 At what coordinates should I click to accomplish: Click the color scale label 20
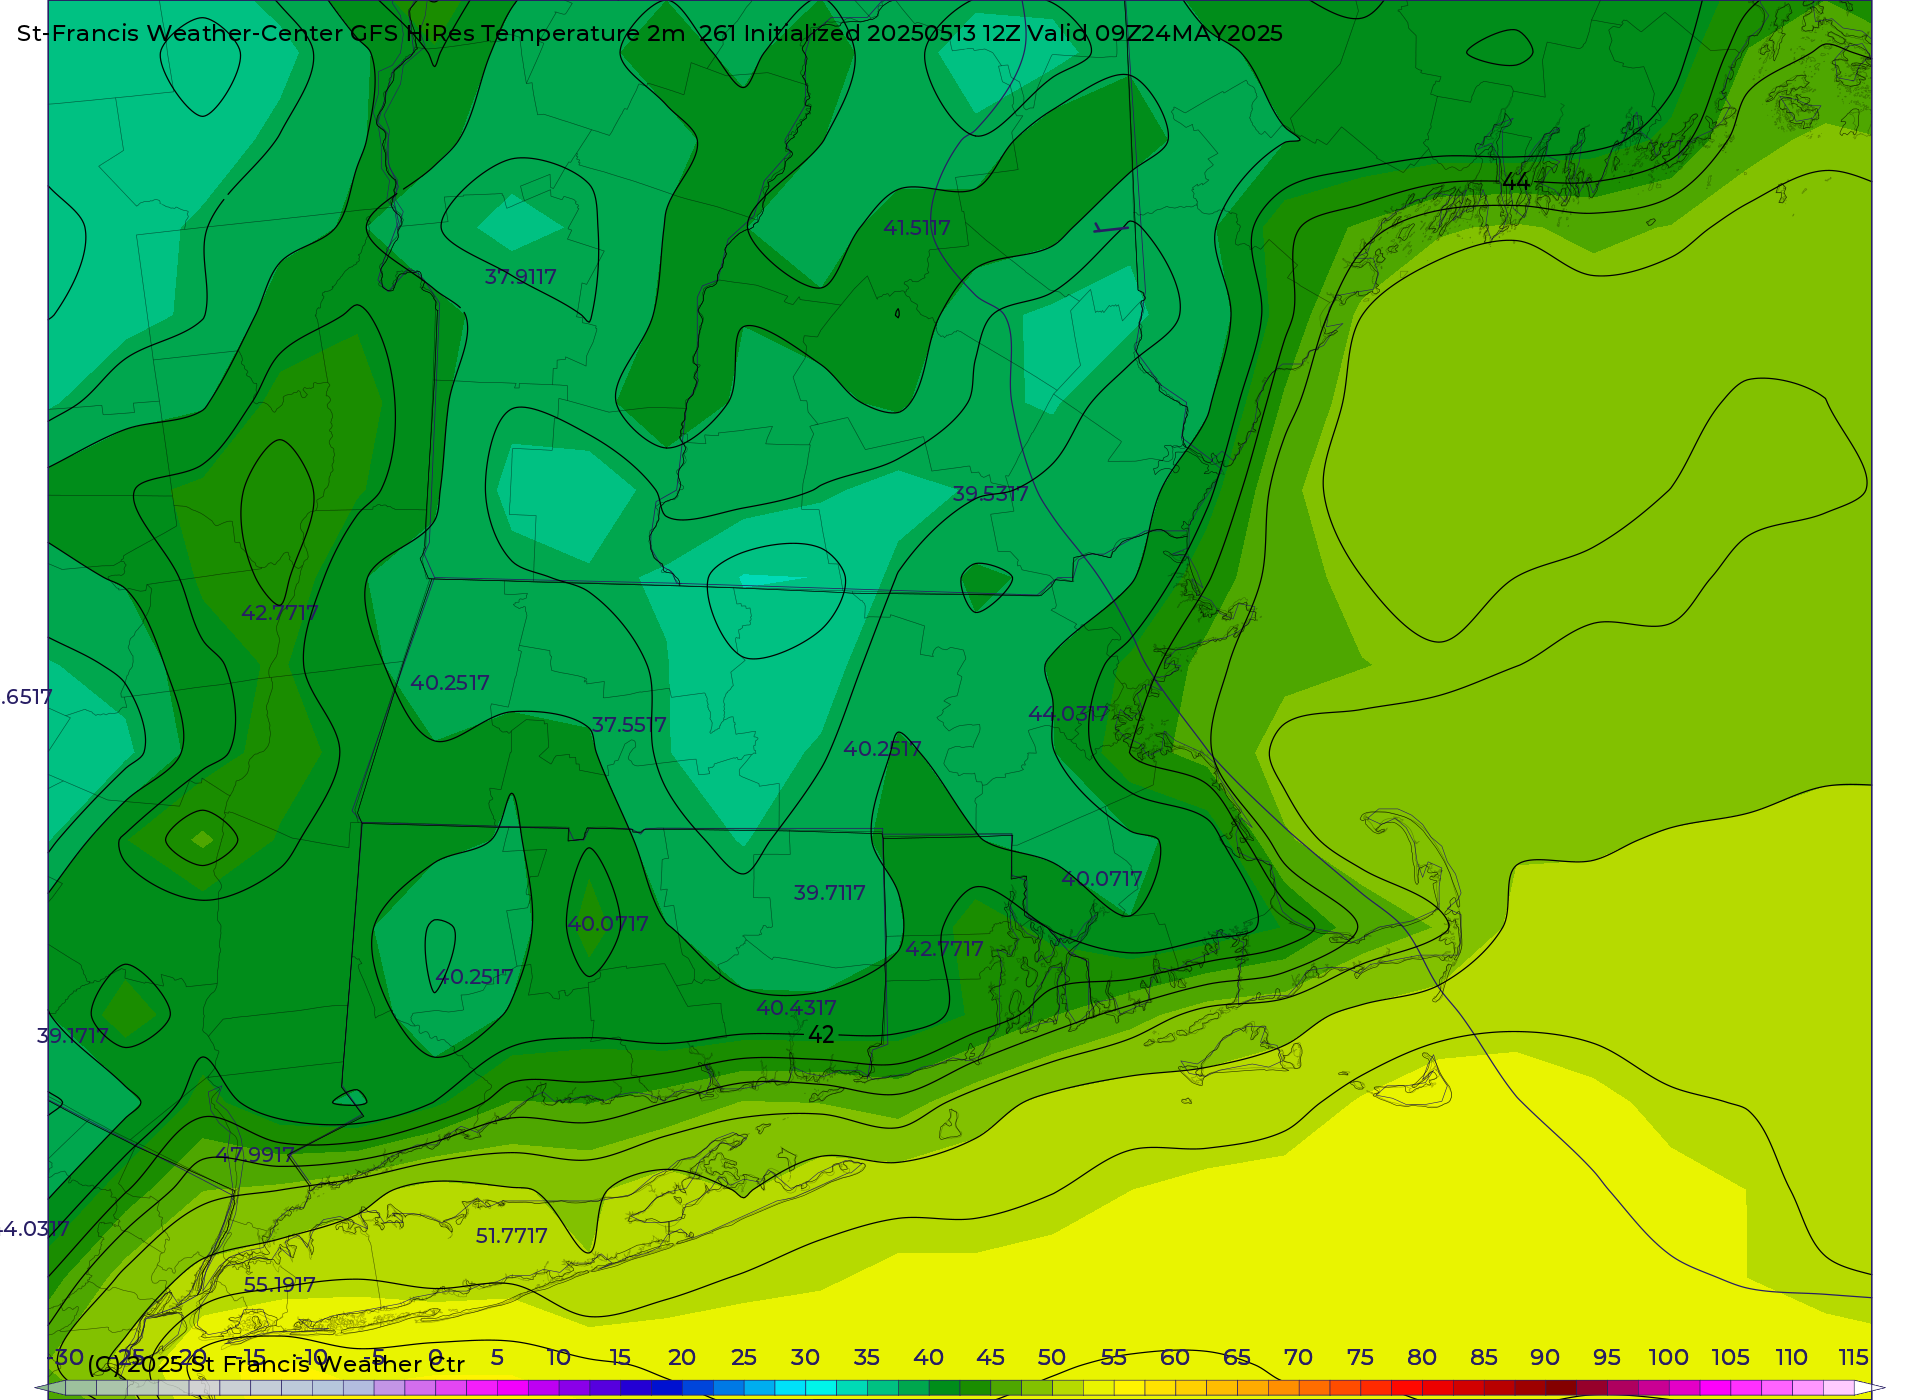point(682,1357)
